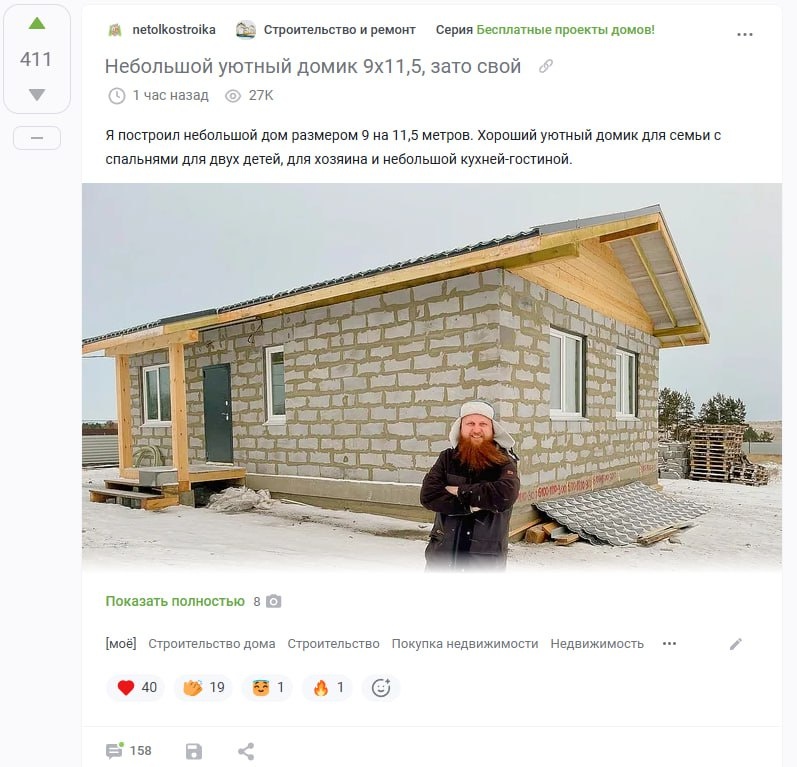Upvote the post with green arrow

click(37, 23)
